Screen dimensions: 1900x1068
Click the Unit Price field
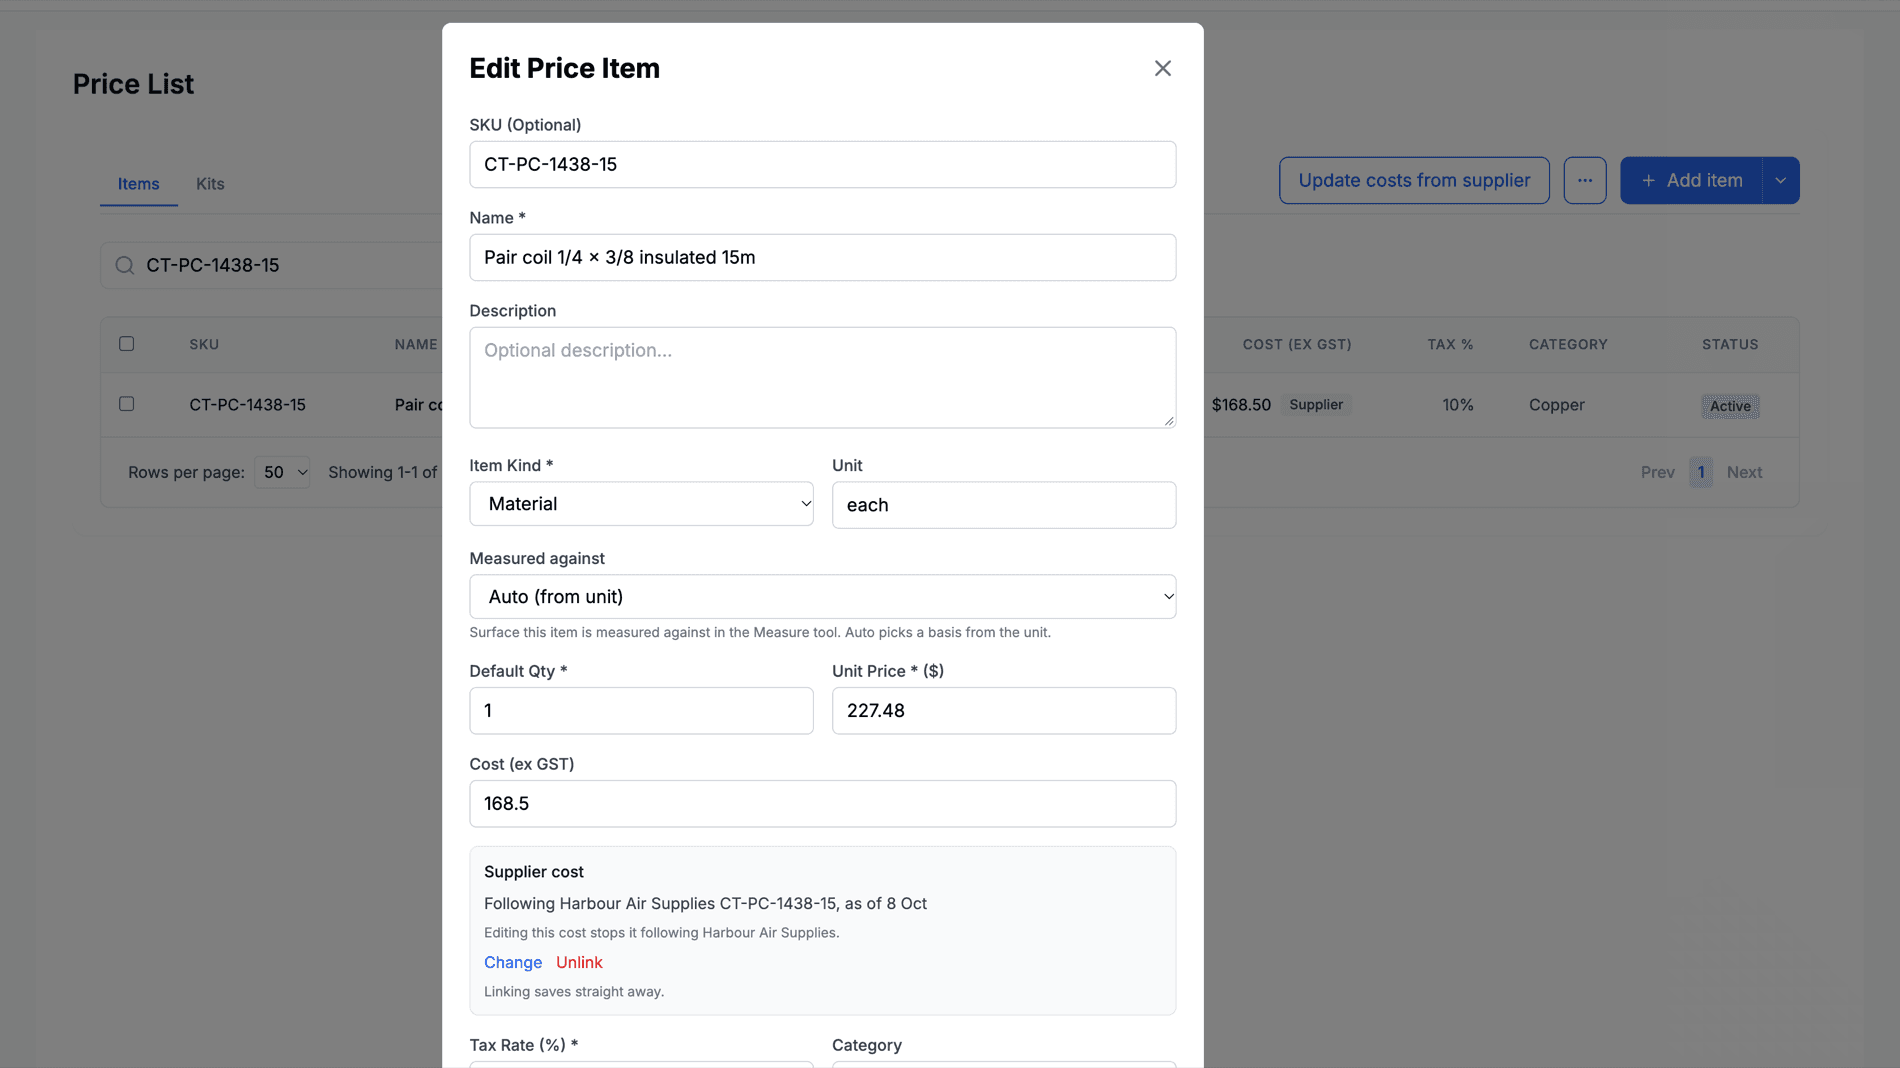[1004, 711]
